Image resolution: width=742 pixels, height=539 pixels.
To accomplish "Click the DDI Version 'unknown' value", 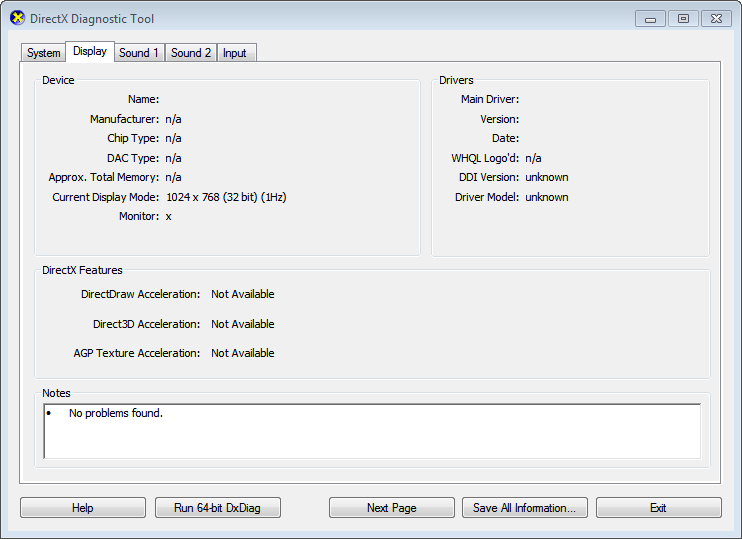I will point(547,177).
